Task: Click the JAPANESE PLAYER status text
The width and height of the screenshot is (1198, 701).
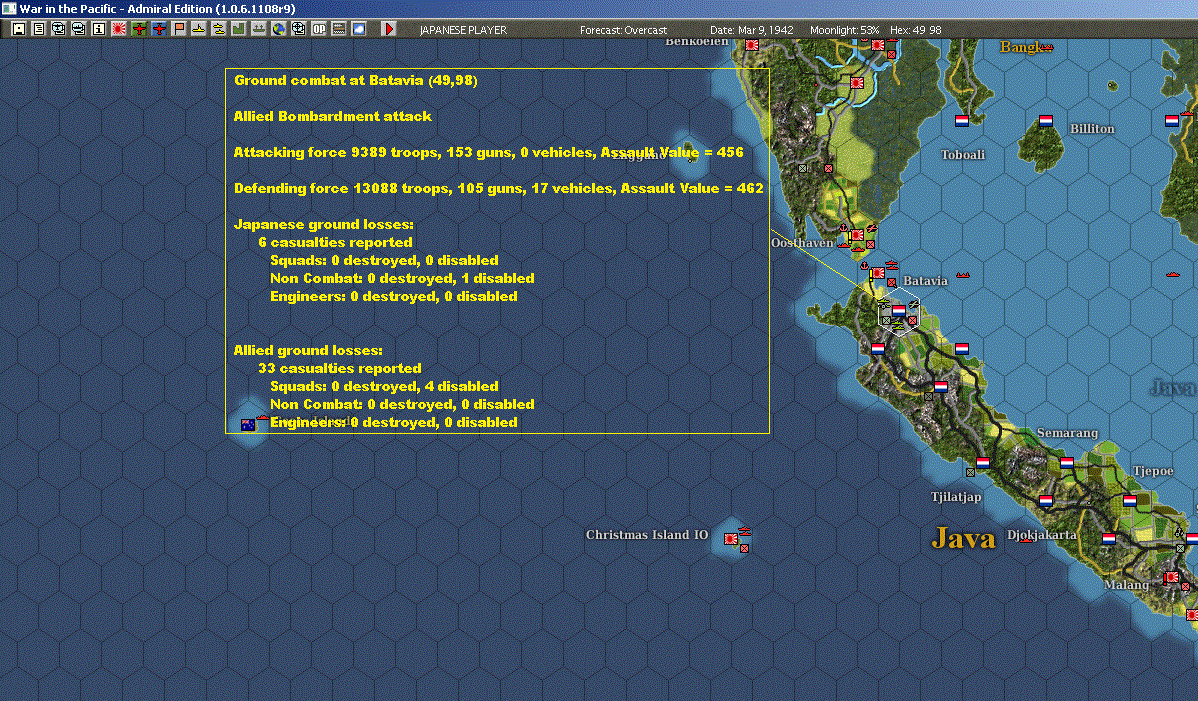Action: coord(463,30)
